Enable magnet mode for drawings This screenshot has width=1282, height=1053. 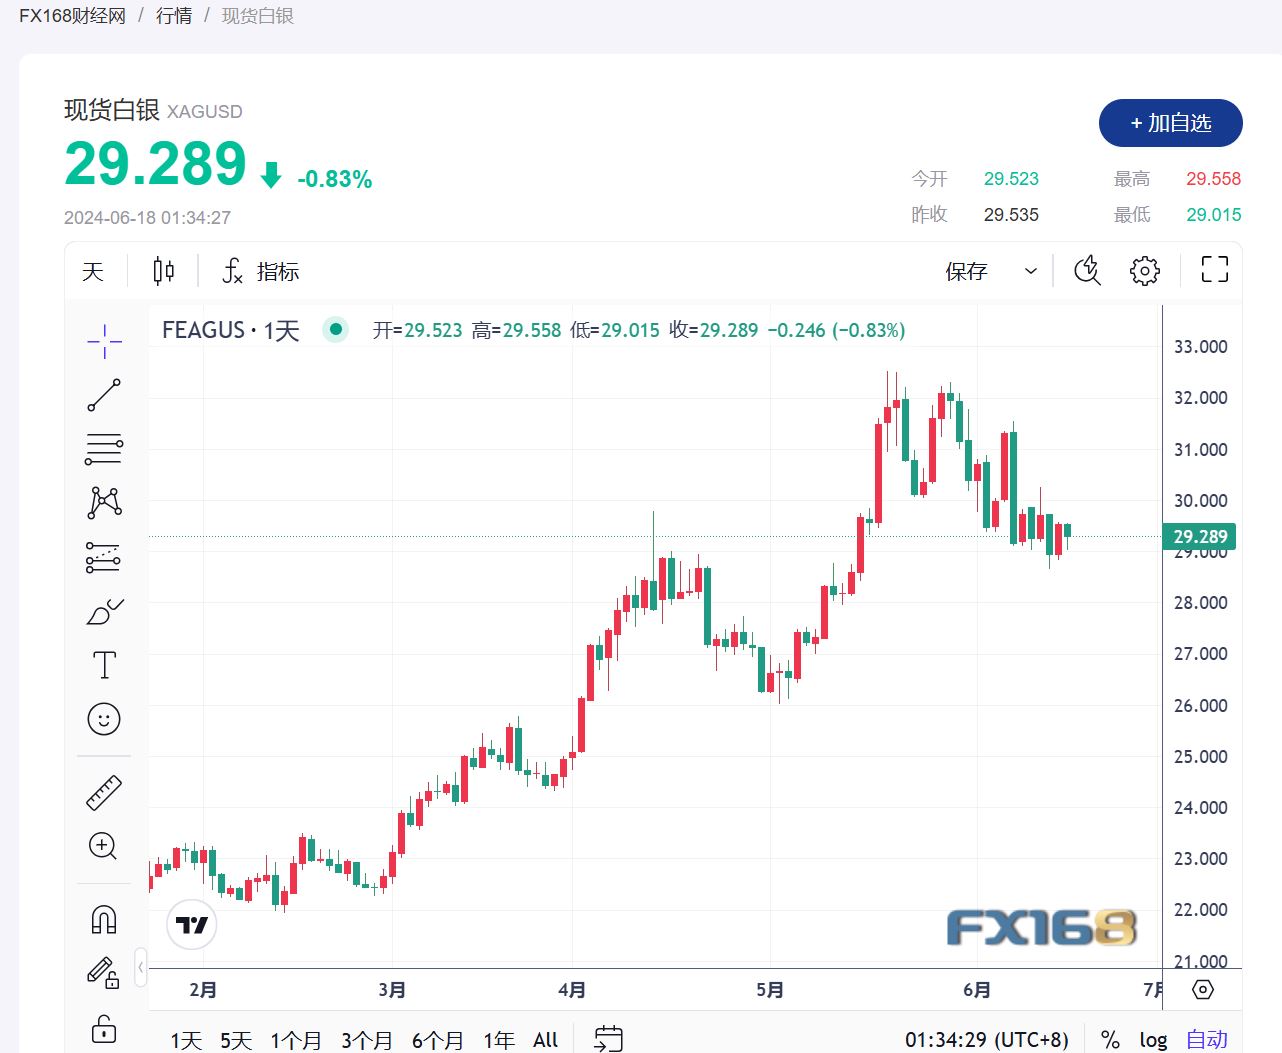coord(103,918)
